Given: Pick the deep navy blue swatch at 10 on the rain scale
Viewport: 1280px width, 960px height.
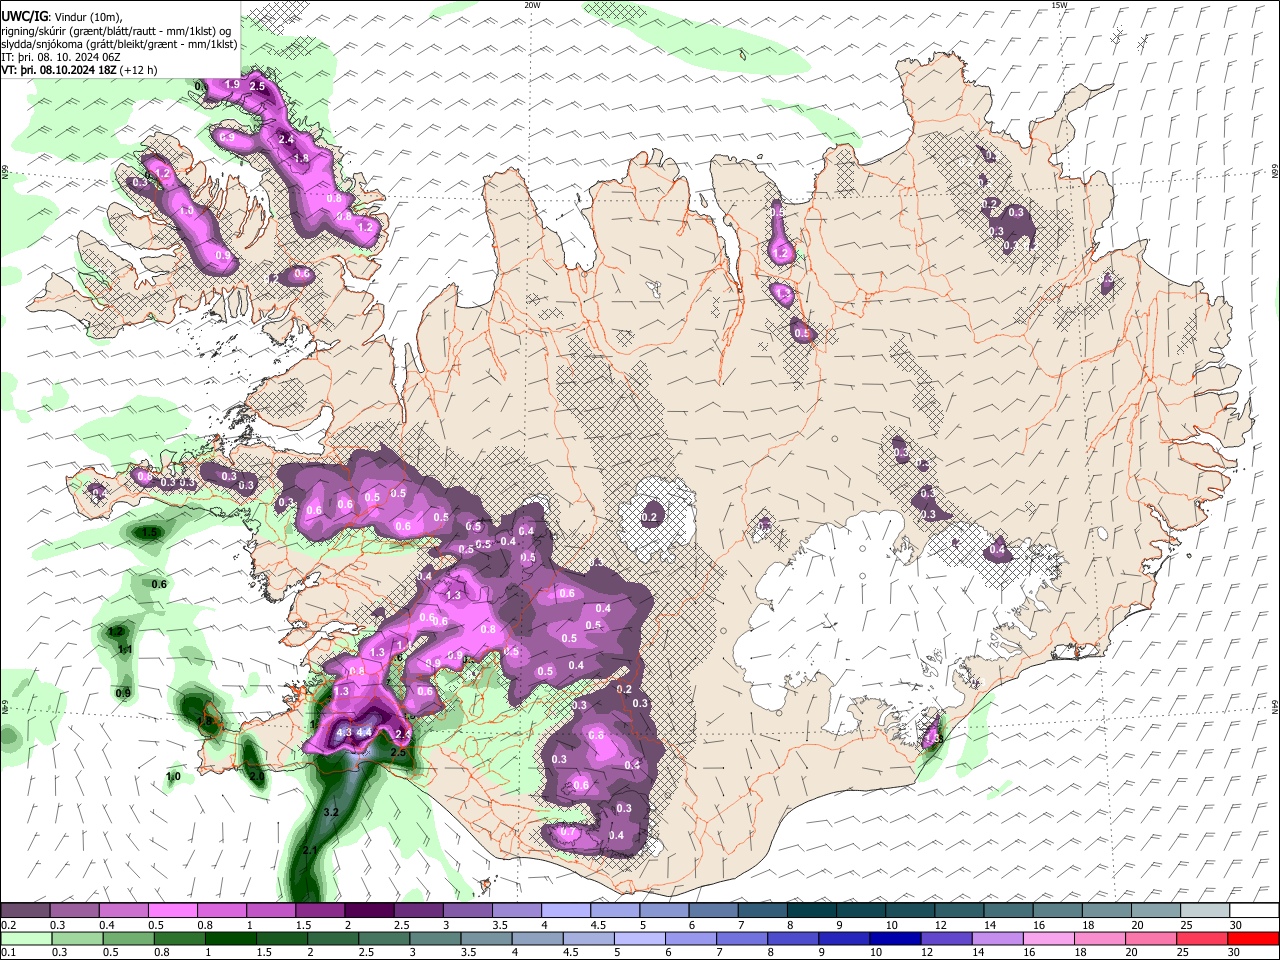Looking at the screenshot, I should coord(894,938).
